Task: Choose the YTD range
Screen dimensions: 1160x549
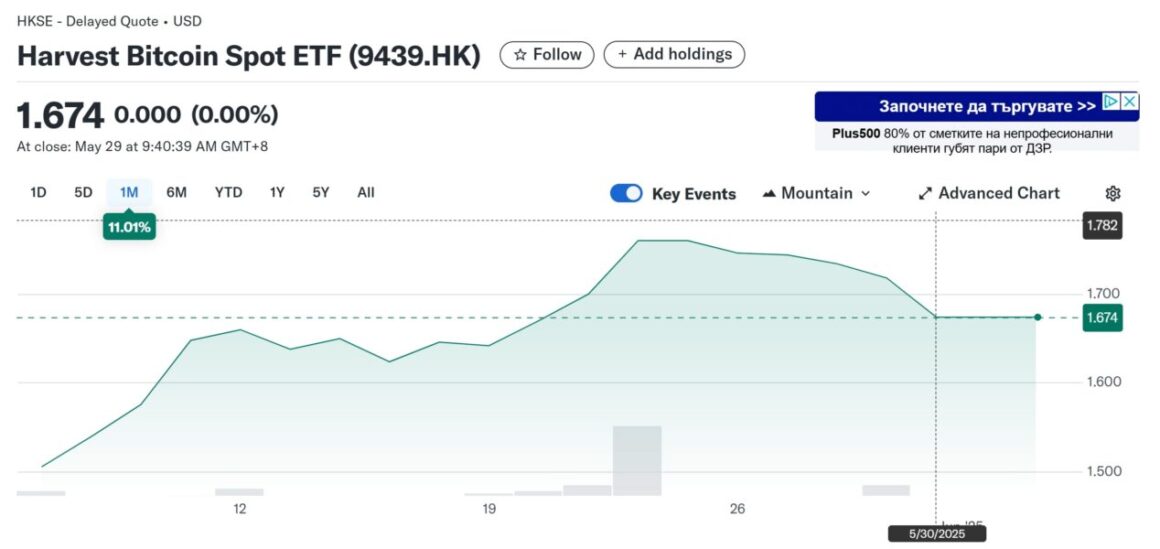Action: pyautogui.click(x=228, y=192)
